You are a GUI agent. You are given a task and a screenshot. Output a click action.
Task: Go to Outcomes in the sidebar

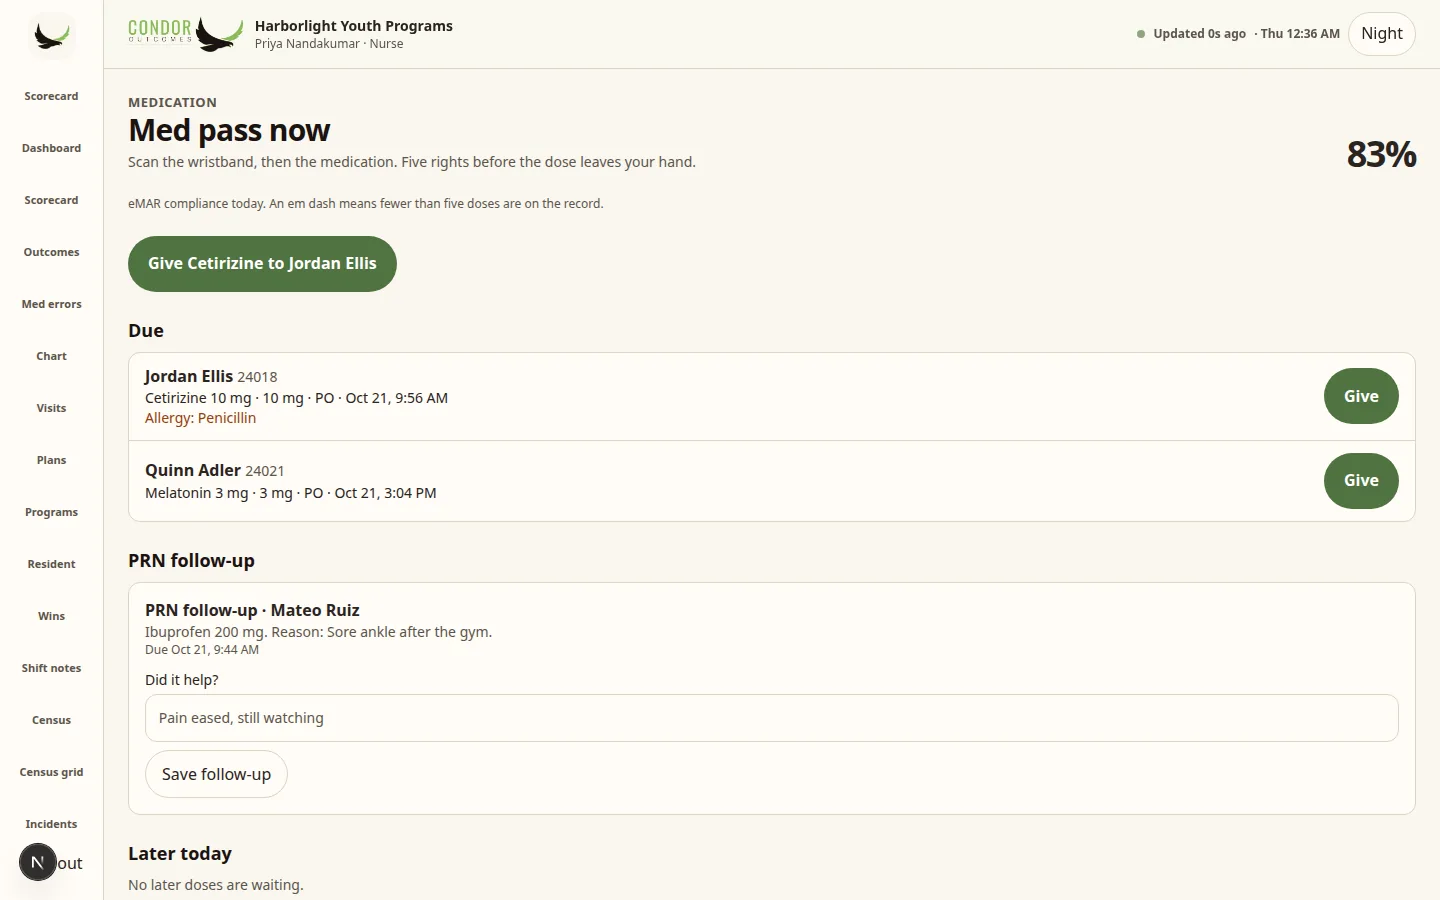coord(51,252)
